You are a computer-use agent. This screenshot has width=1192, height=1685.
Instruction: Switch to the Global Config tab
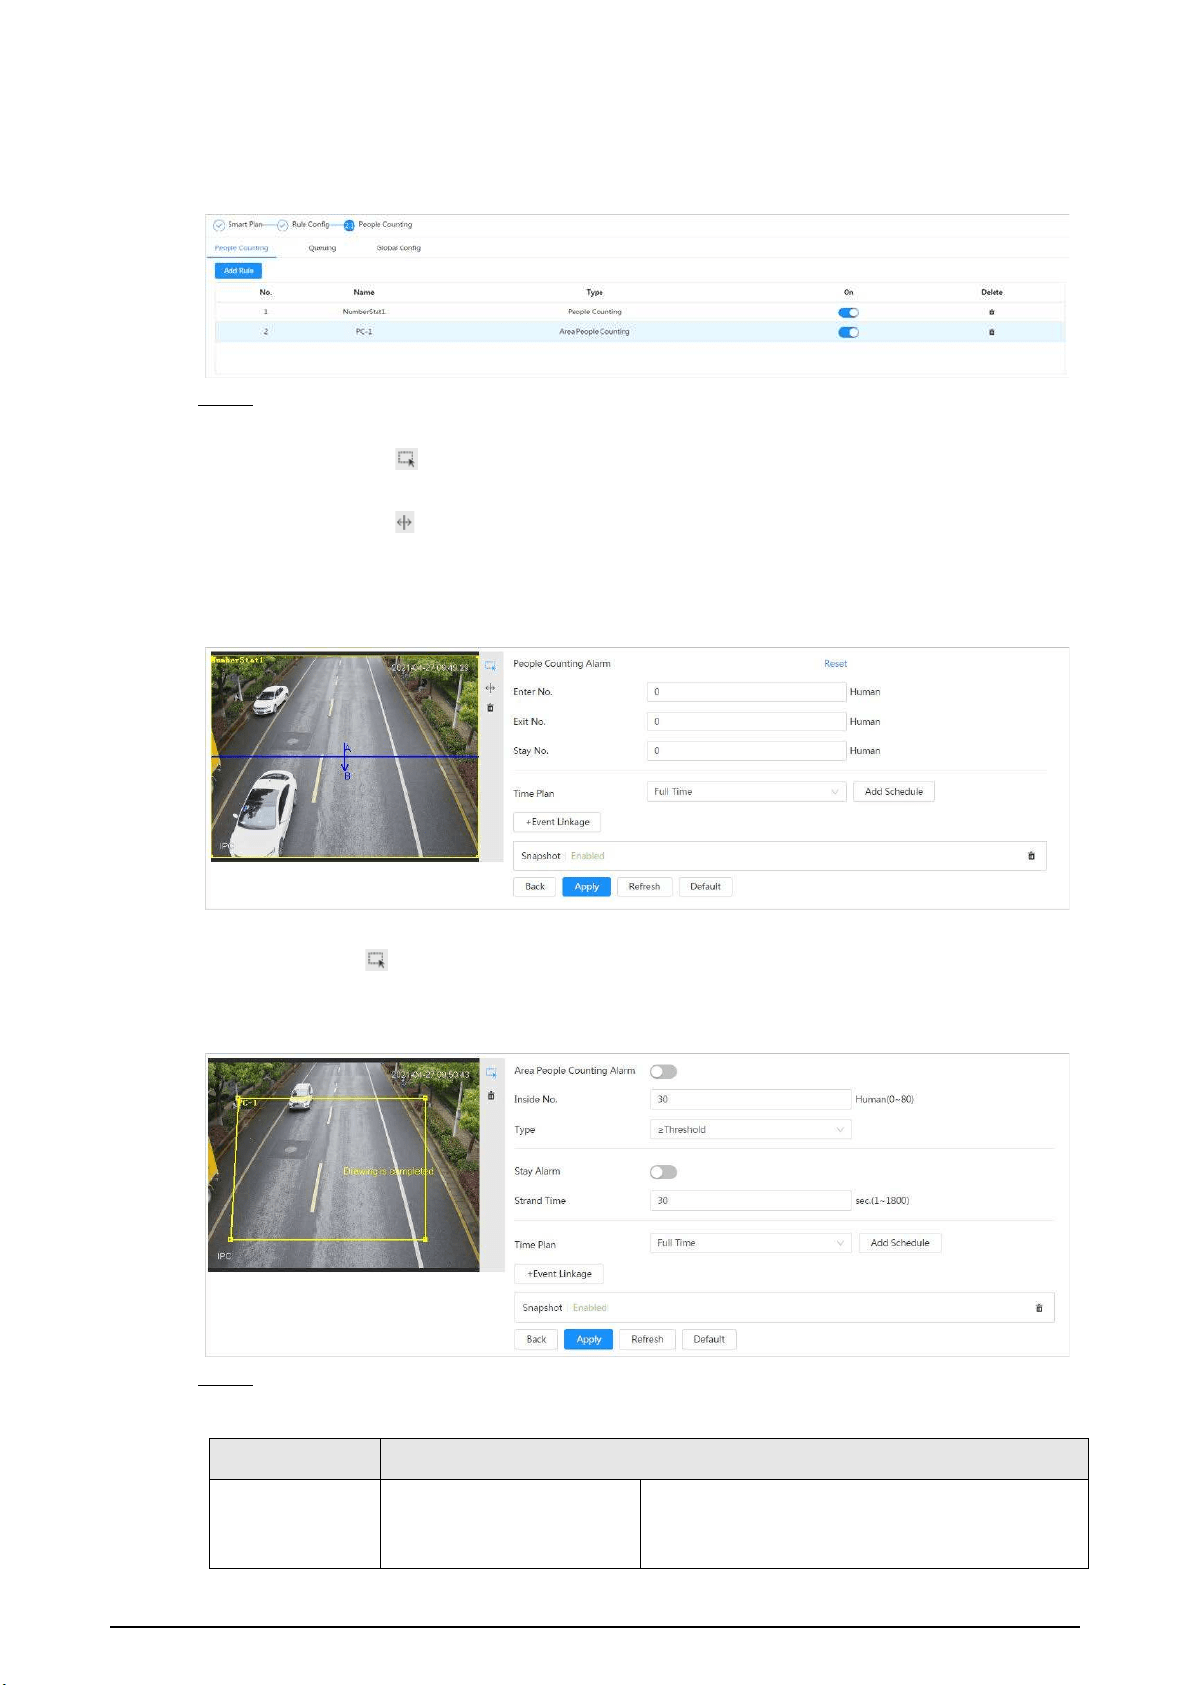pos(399,248)
